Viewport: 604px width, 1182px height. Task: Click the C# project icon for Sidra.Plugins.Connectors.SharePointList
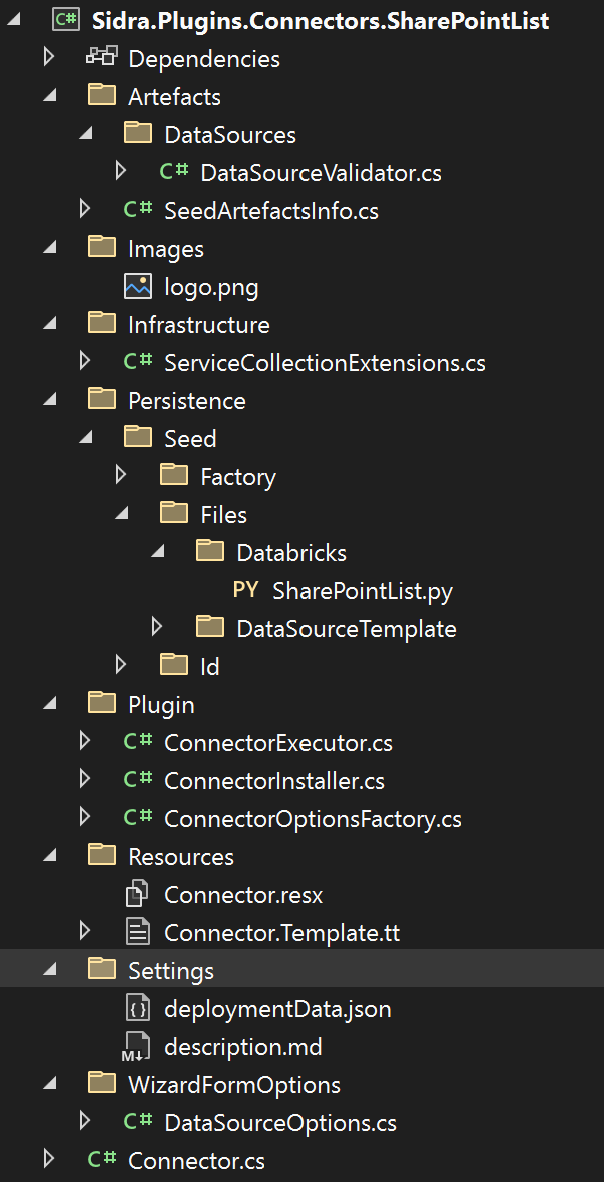pyautogui.click(x=66, y=20)
